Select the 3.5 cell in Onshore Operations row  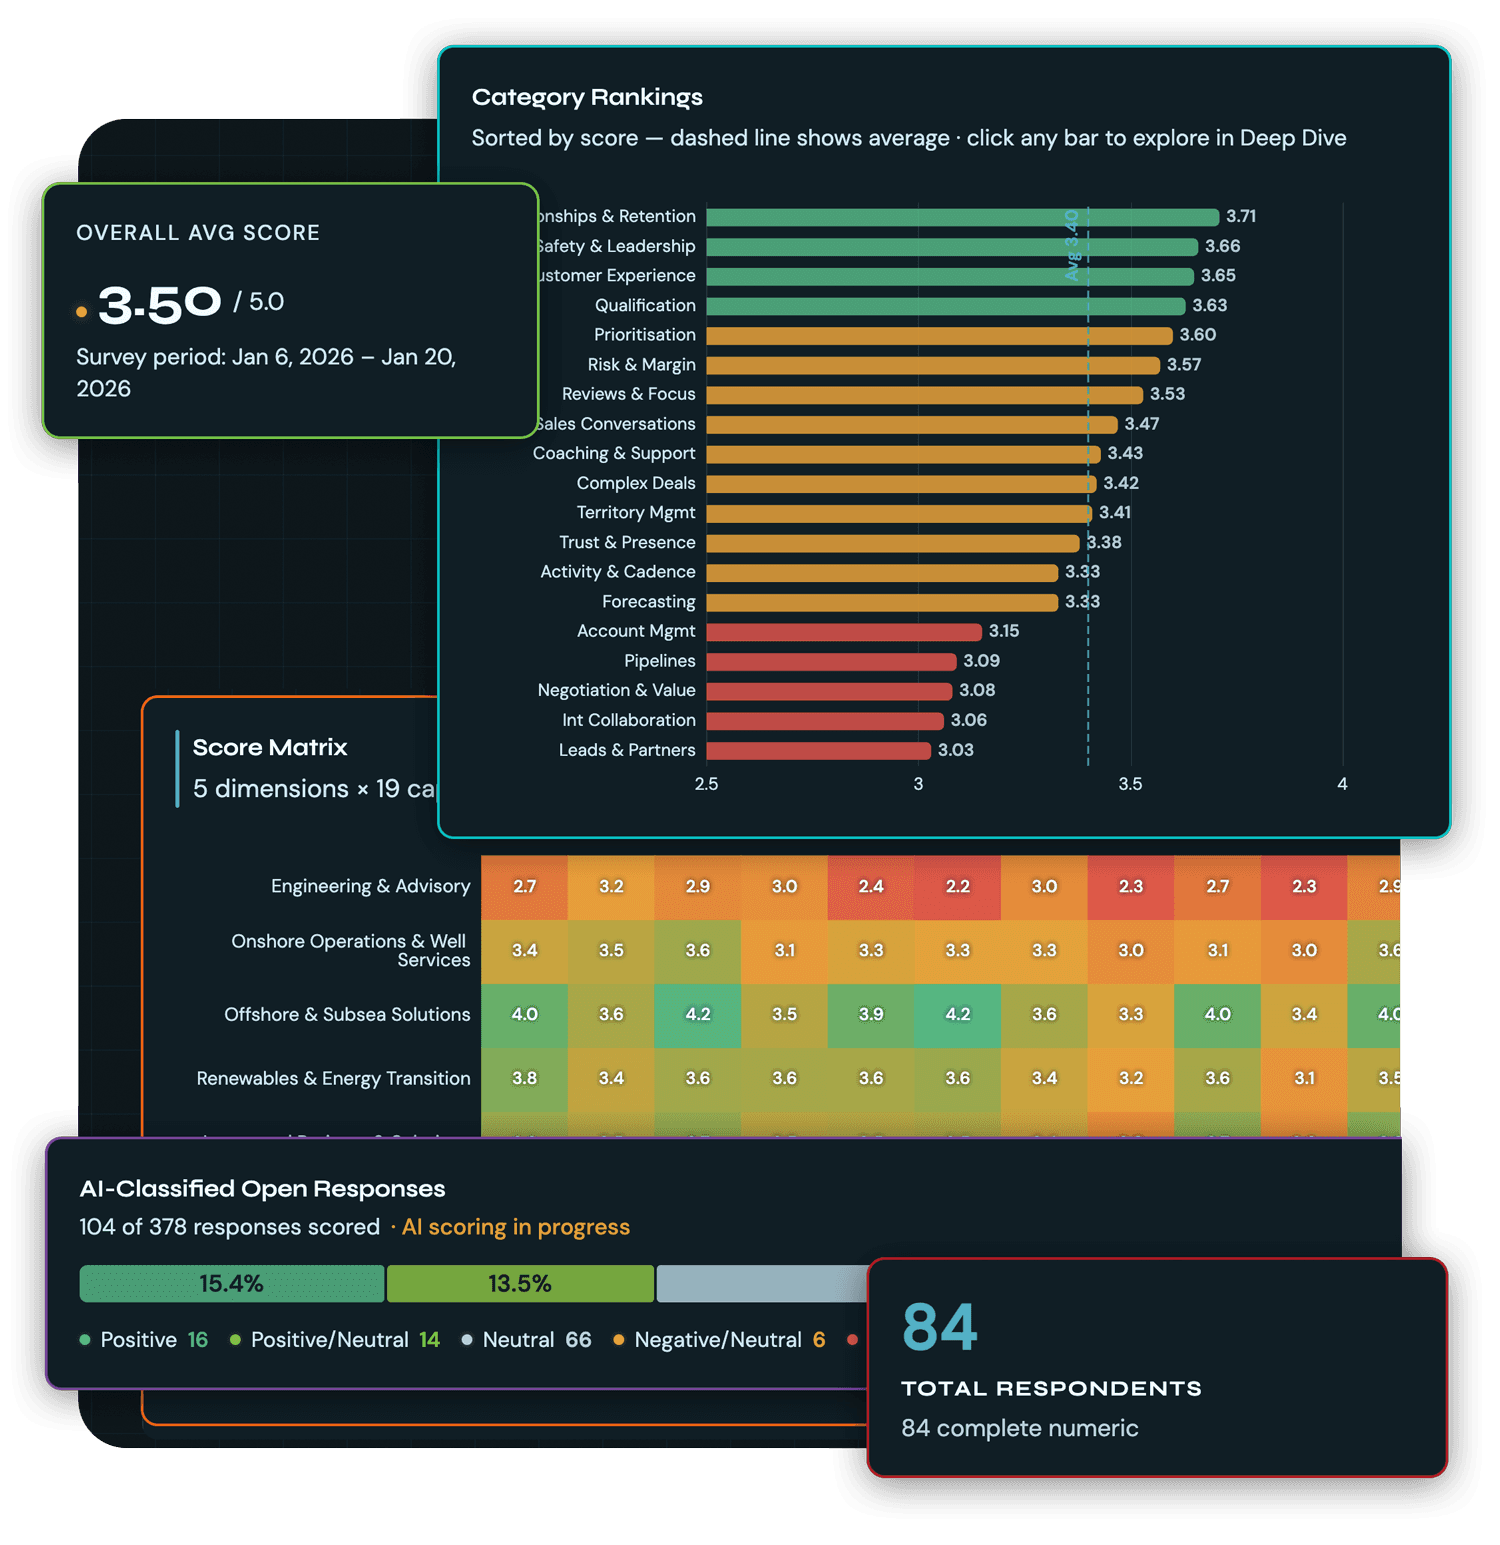[x=611, y=951]
